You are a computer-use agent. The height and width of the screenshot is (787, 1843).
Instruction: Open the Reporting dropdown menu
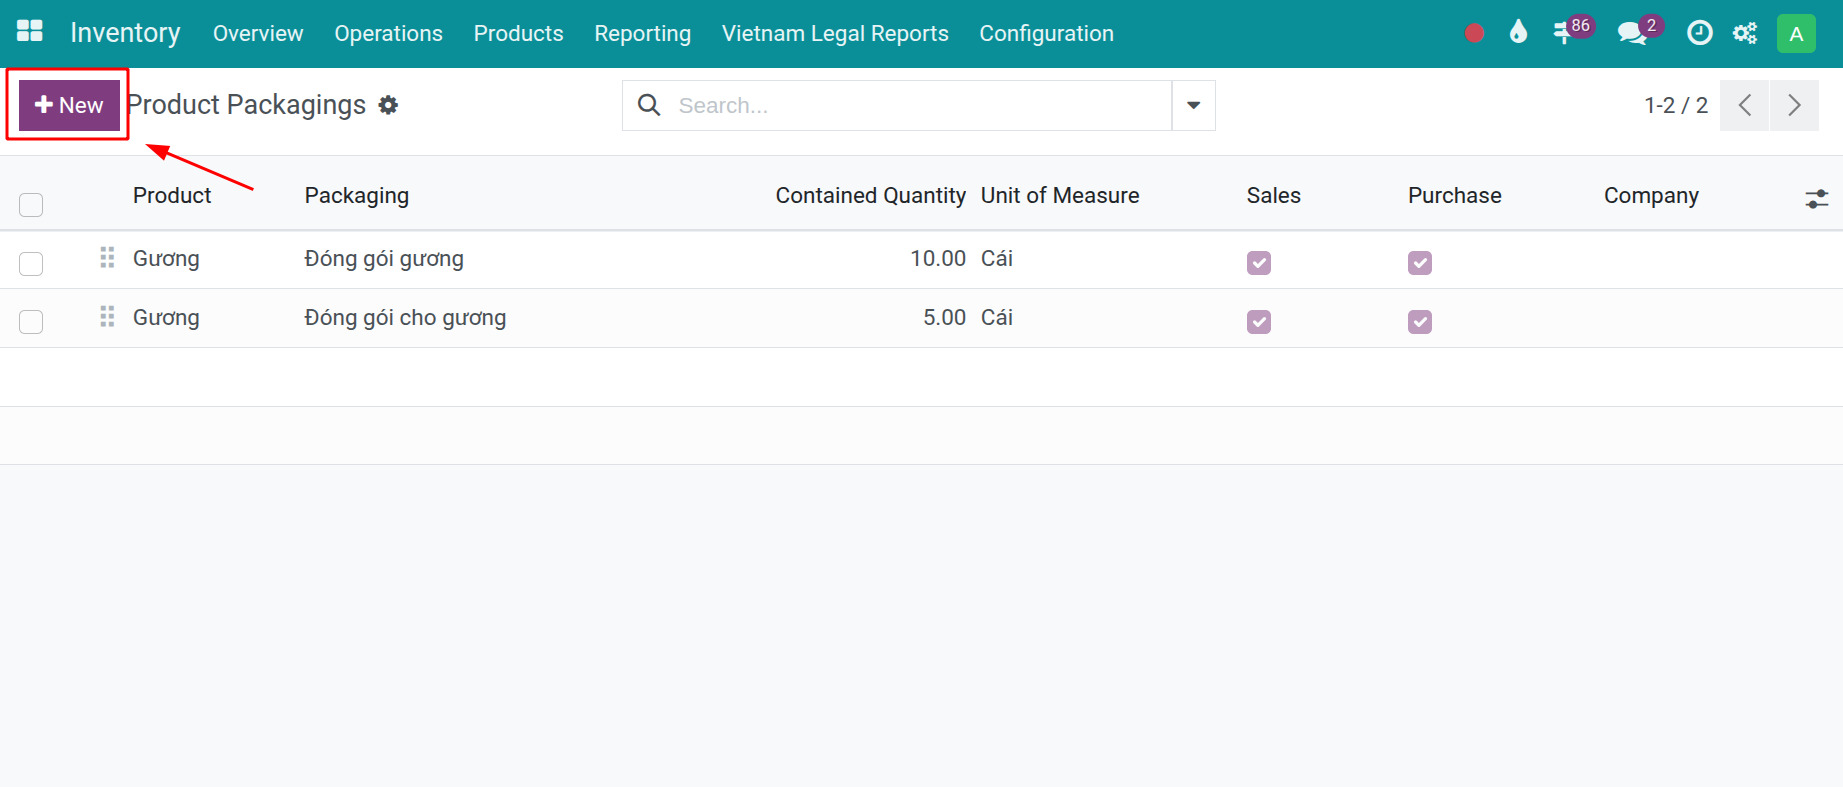(642, 33)
